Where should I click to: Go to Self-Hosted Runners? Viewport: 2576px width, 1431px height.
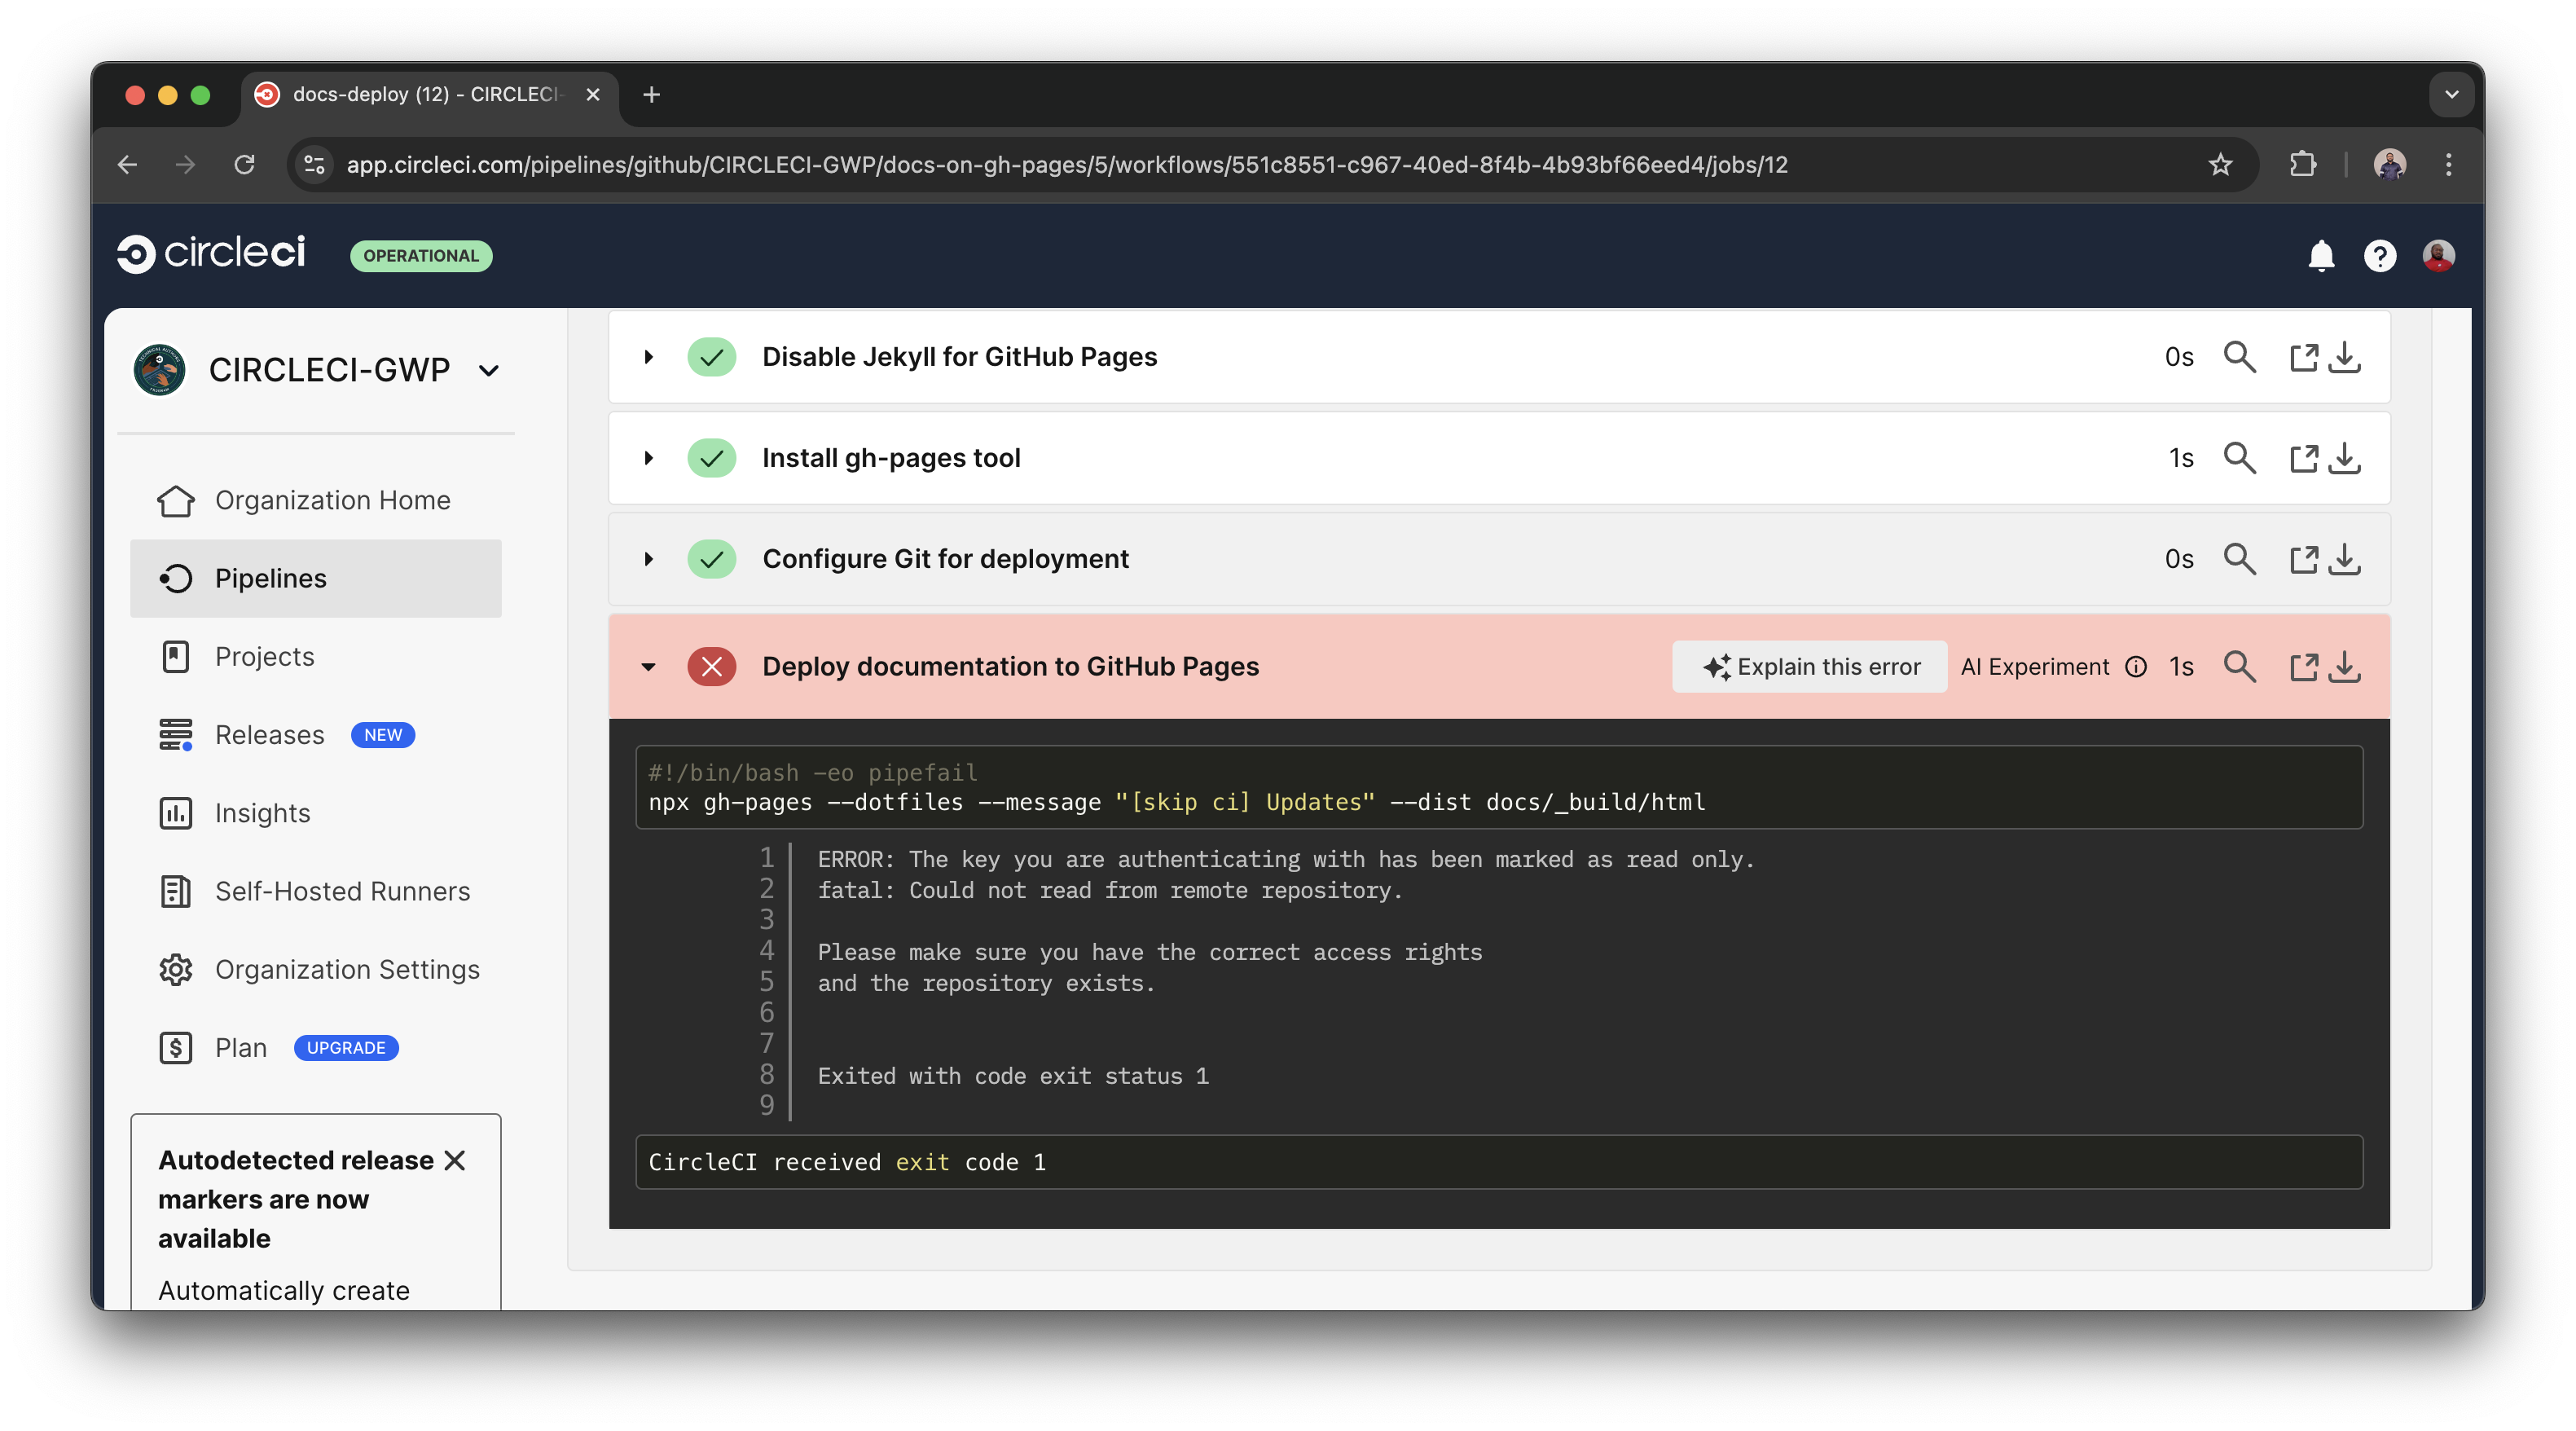[x=342, y=891]
